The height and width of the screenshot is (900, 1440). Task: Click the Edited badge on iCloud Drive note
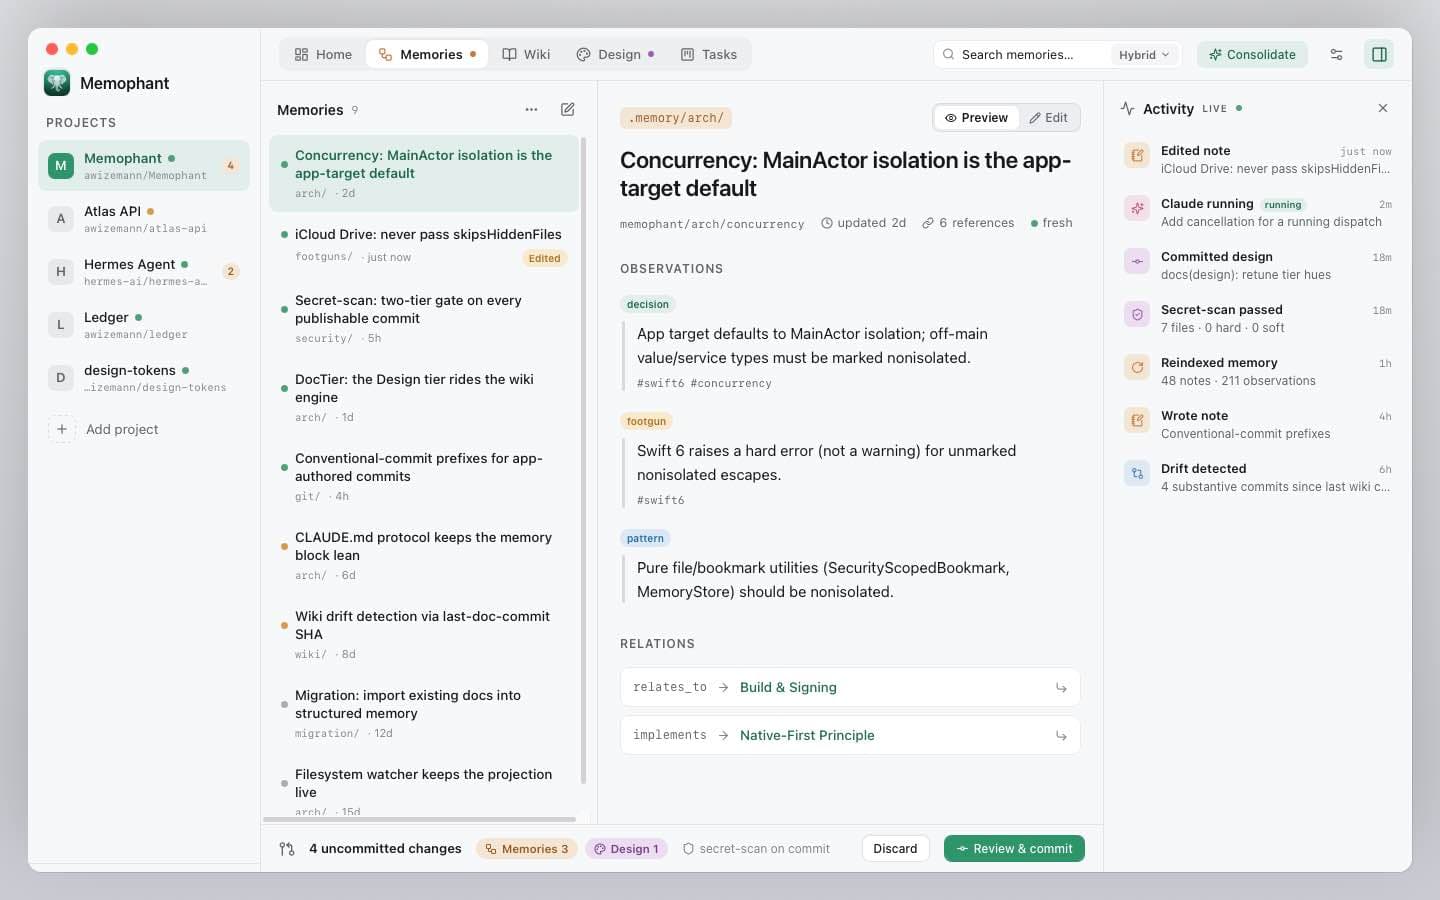point(544,258)
